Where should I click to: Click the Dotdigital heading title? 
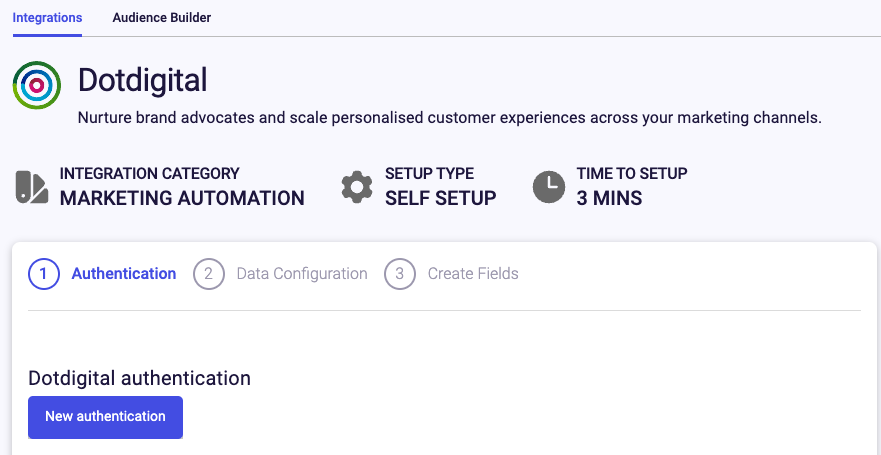click(143, 80)
